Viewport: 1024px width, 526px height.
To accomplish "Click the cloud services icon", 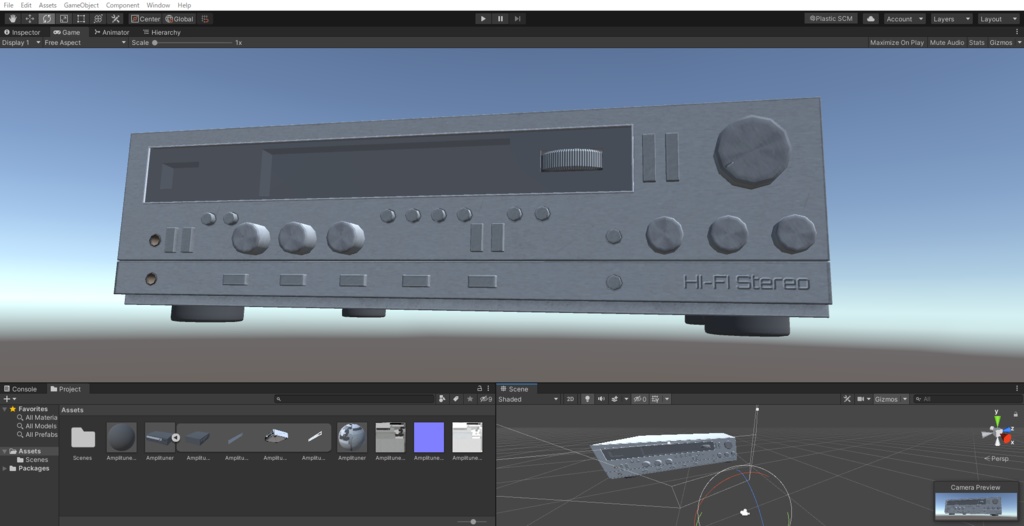I will click(871, 19).
